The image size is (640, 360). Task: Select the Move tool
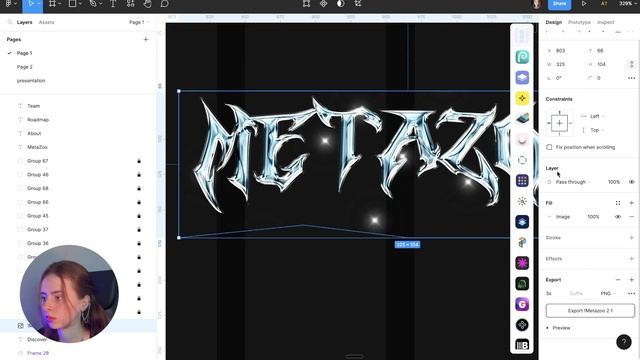[x=31, y=4]
